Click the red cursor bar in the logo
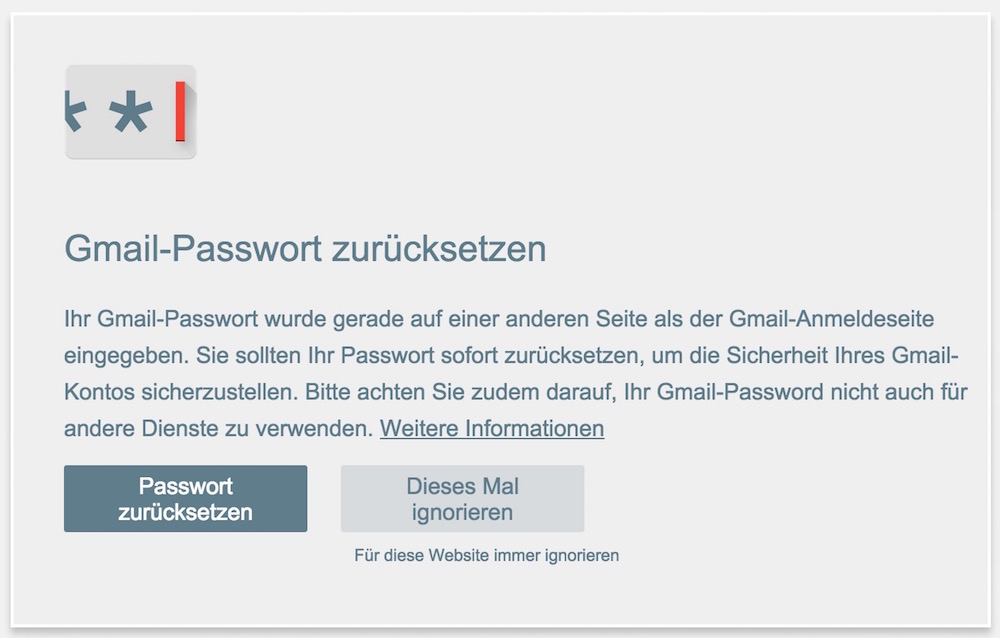The height and width of the screenshot is (638, 1000). click(x=180, y=112)
